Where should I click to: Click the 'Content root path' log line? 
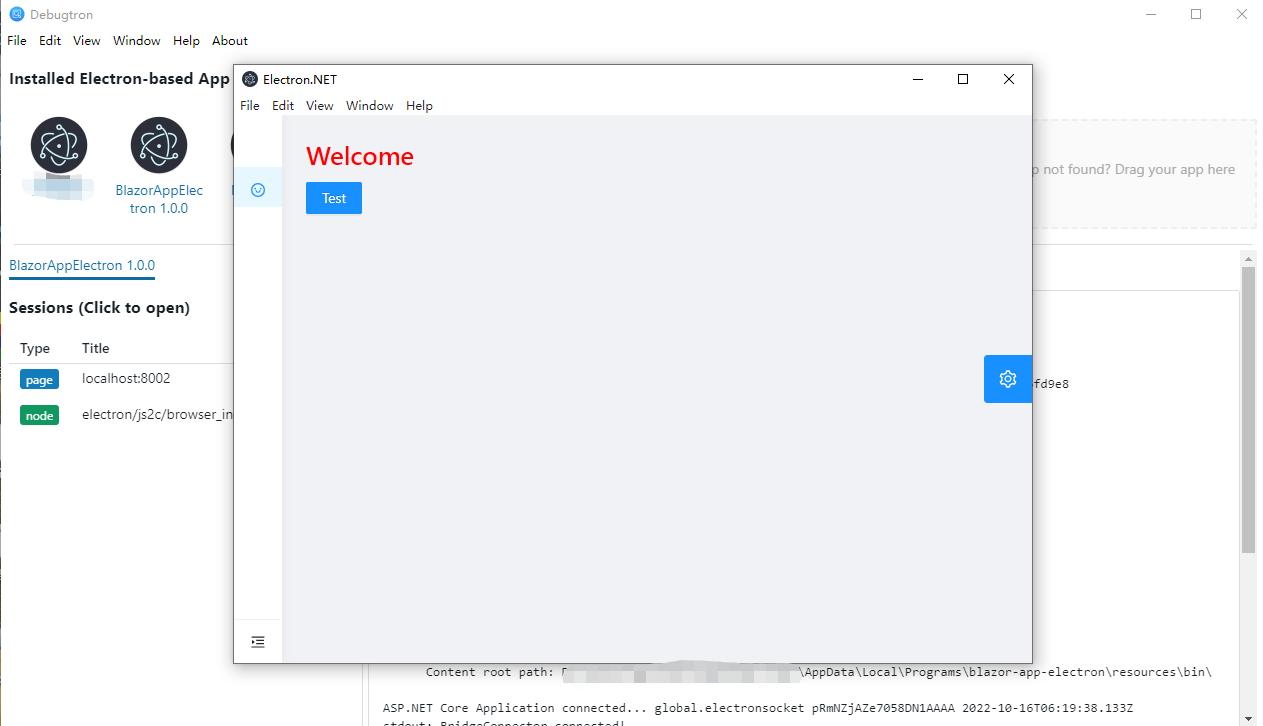click(x=819, y=672)
